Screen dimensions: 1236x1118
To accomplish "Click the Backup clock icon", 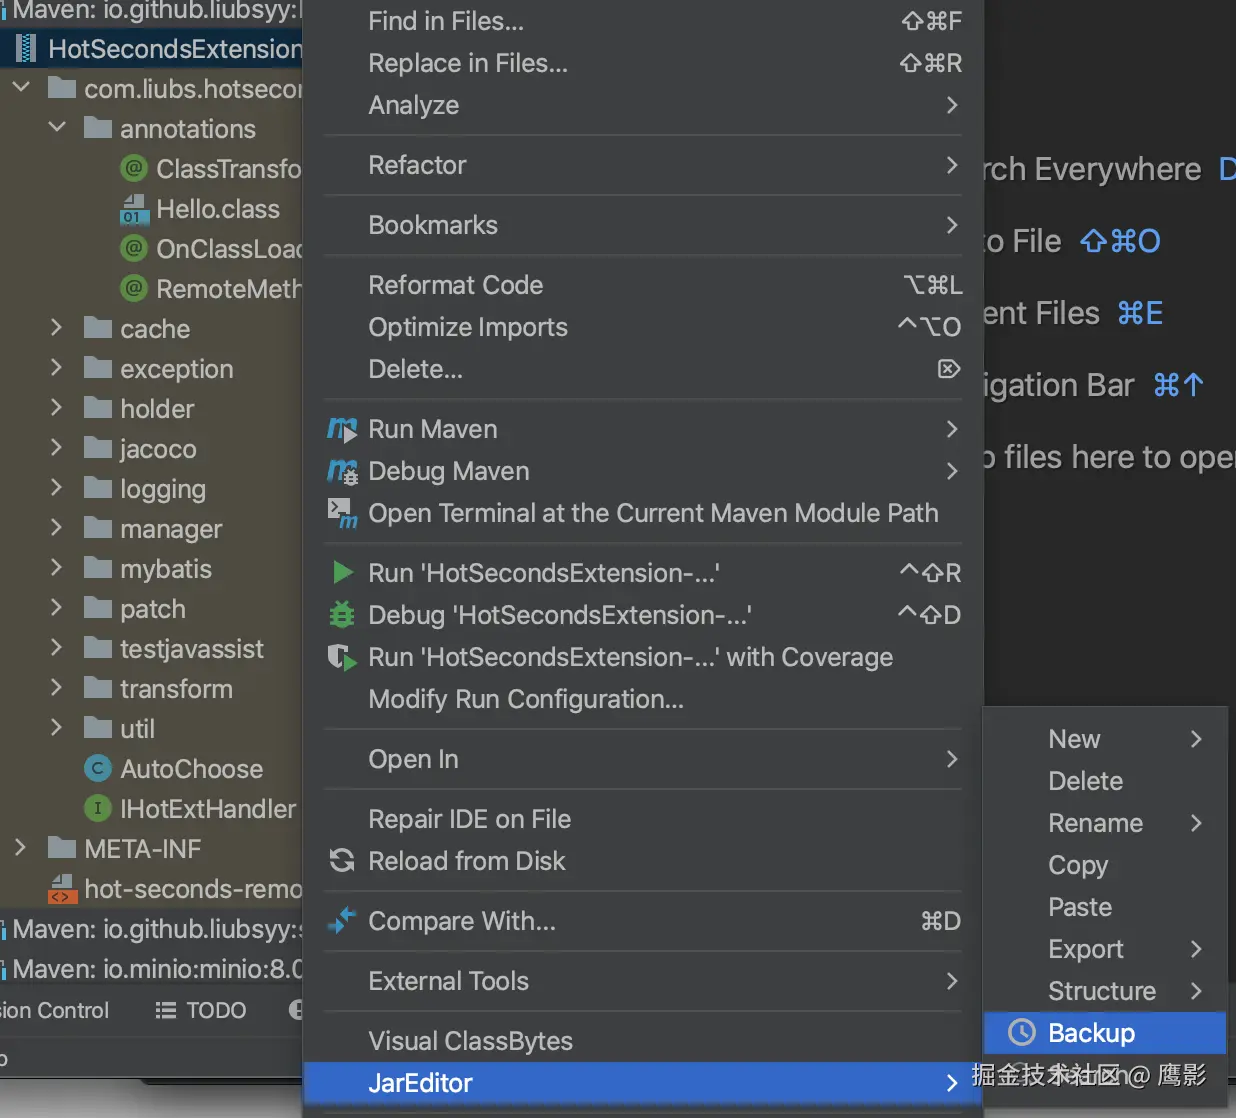I will click(x=1021, y=1033).
